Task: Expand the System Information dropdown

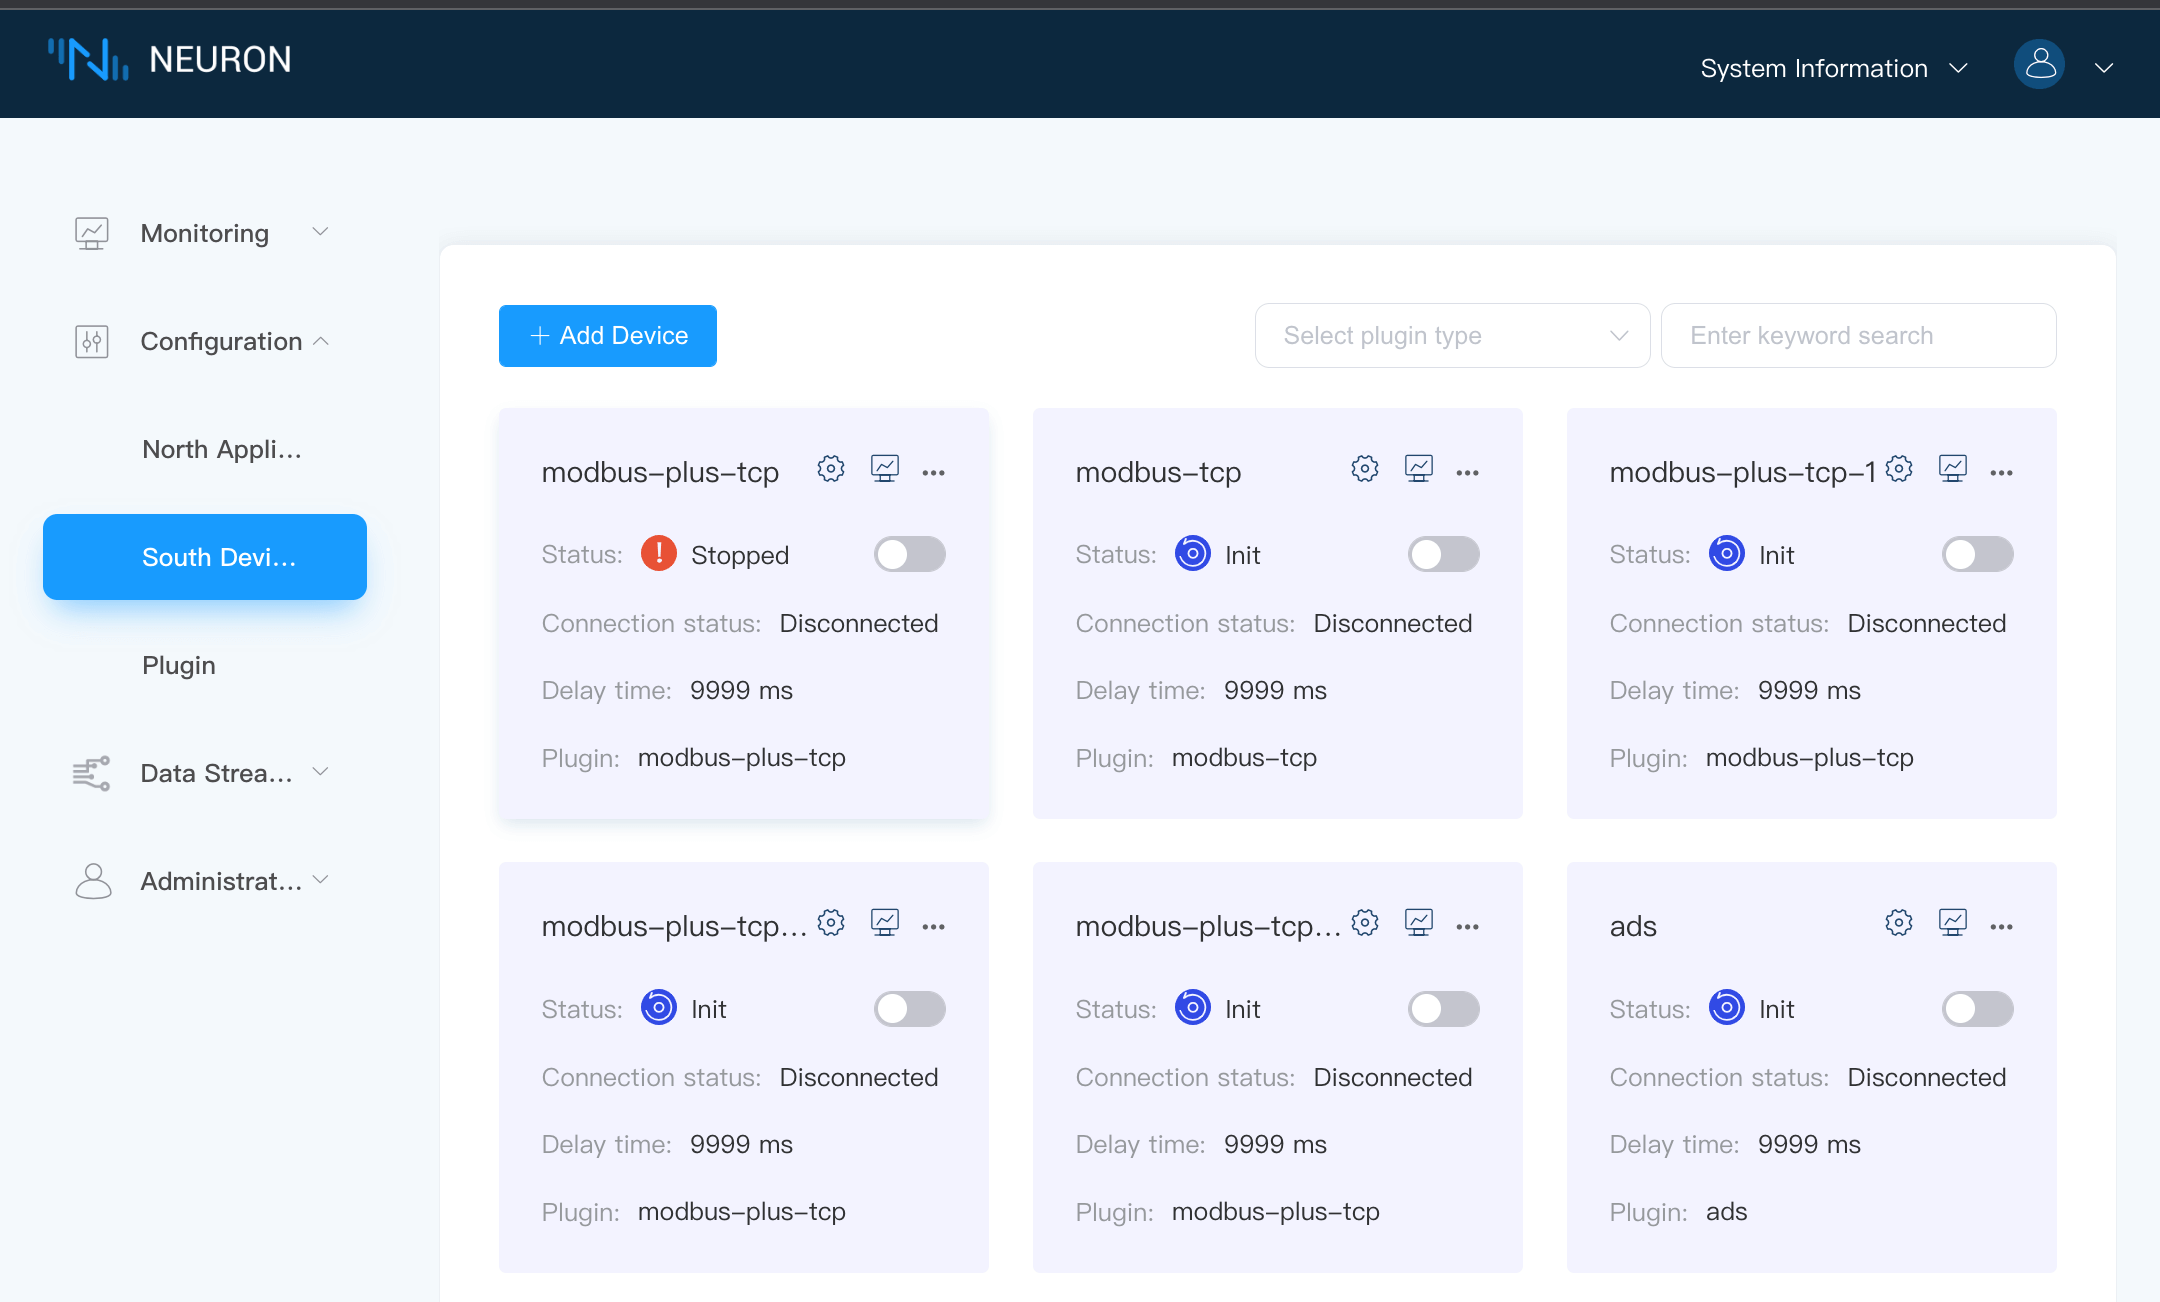Action: 1833,68
